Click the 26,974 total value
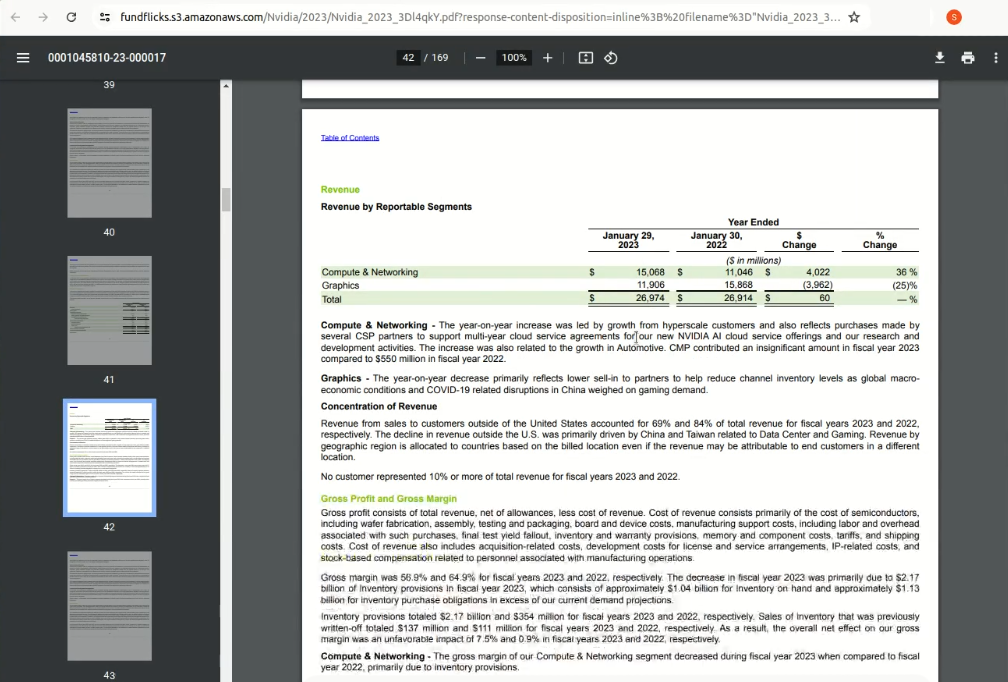This screenshot has width=1008, height=682. click(x=650, y=298)
